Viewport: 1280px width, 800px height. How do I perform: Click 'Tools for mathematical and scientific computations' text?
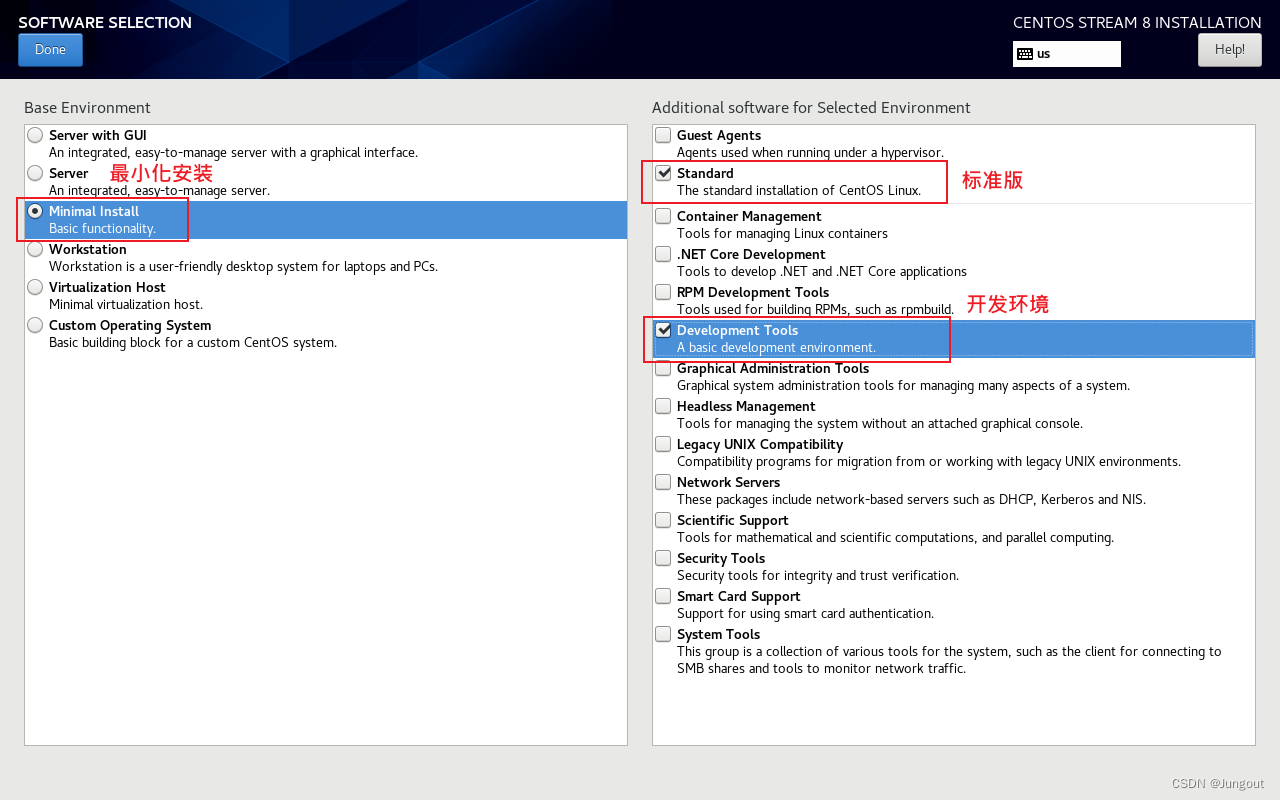895,538
